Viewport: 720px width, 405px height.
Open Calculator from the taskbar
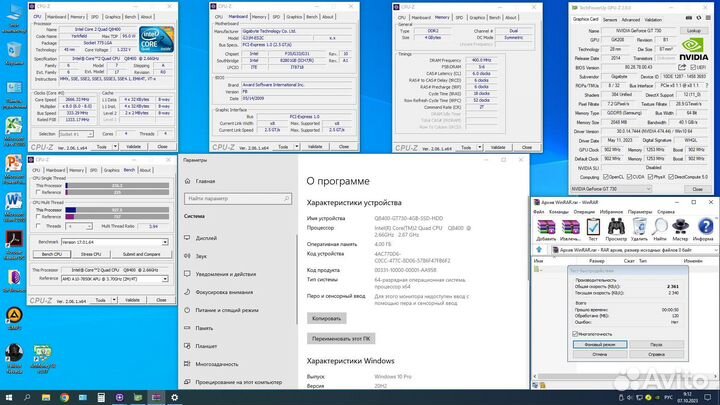tap(101, 397)
